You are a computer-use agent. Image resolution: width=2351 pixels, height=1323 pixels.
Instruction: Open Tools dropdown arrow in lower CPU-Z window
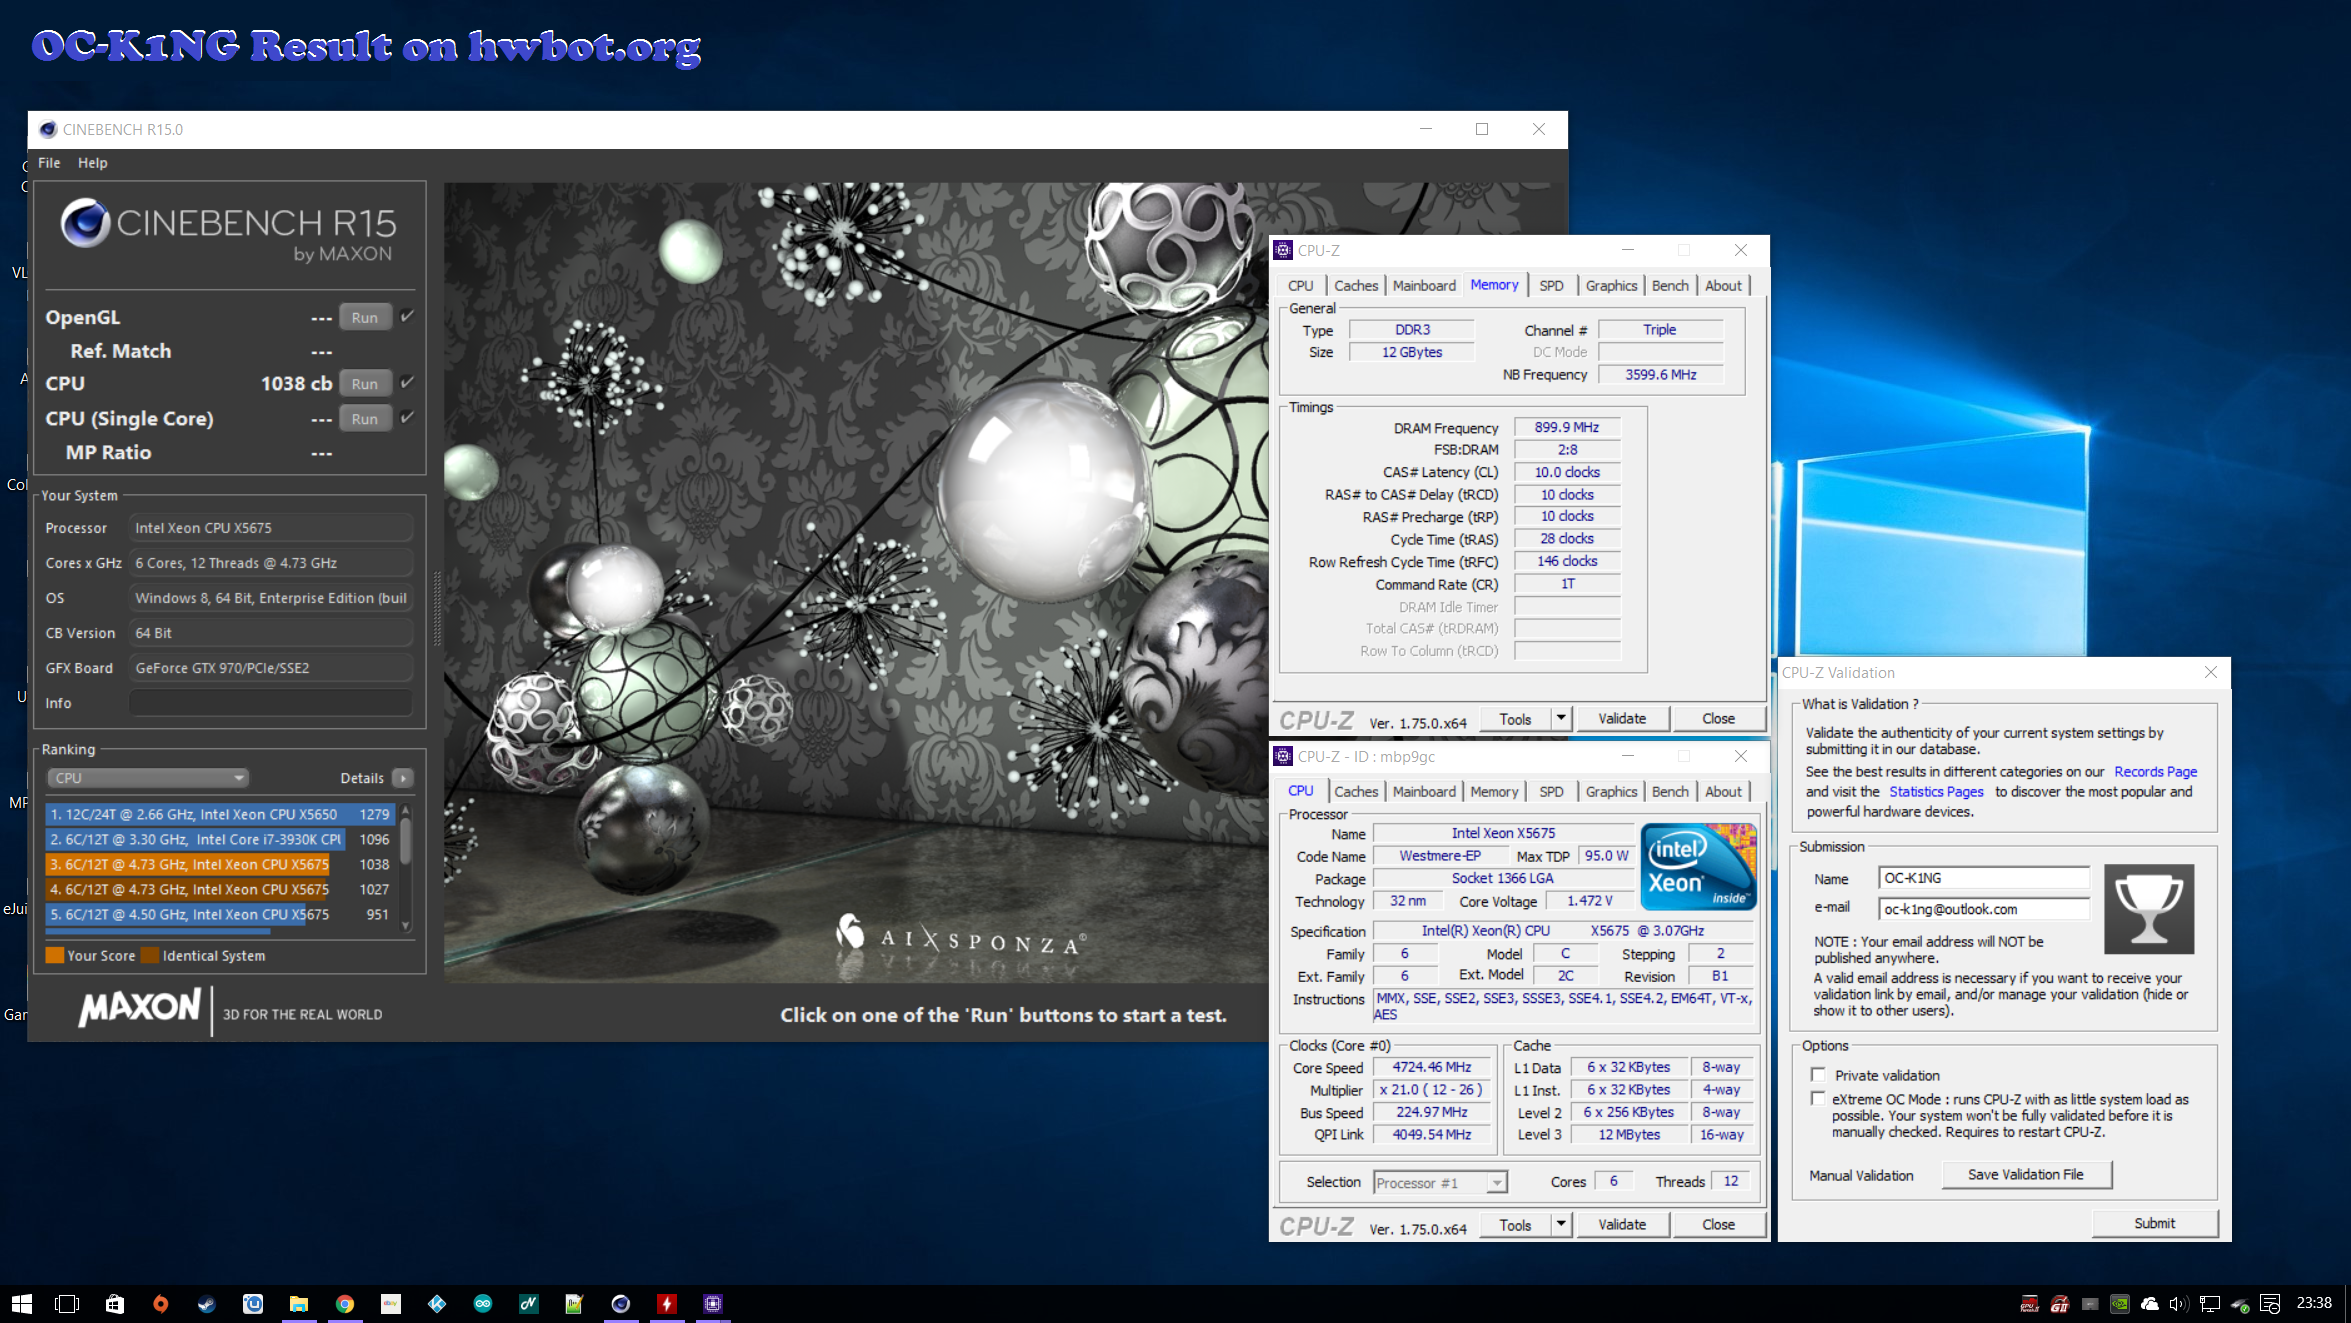click(1562, 1225)
